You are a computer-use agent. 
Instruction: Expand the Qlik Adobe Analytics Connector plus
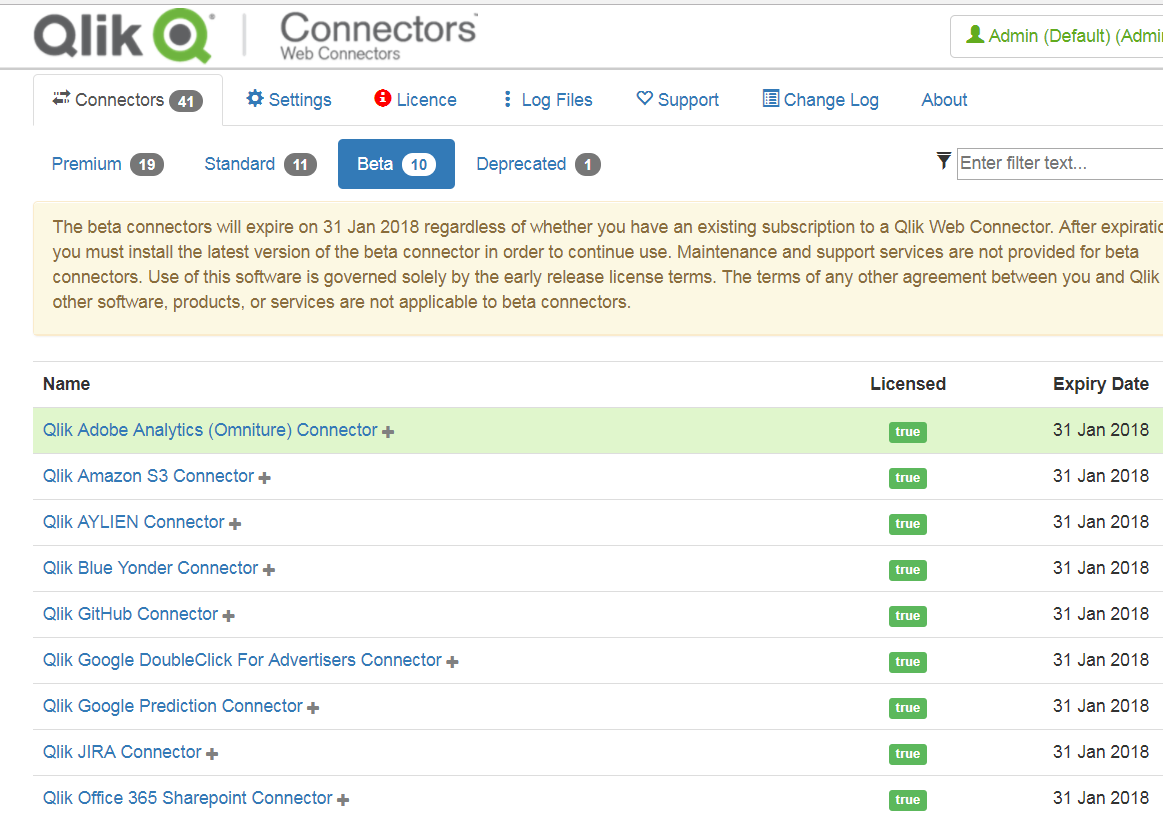tap(388, 432)
